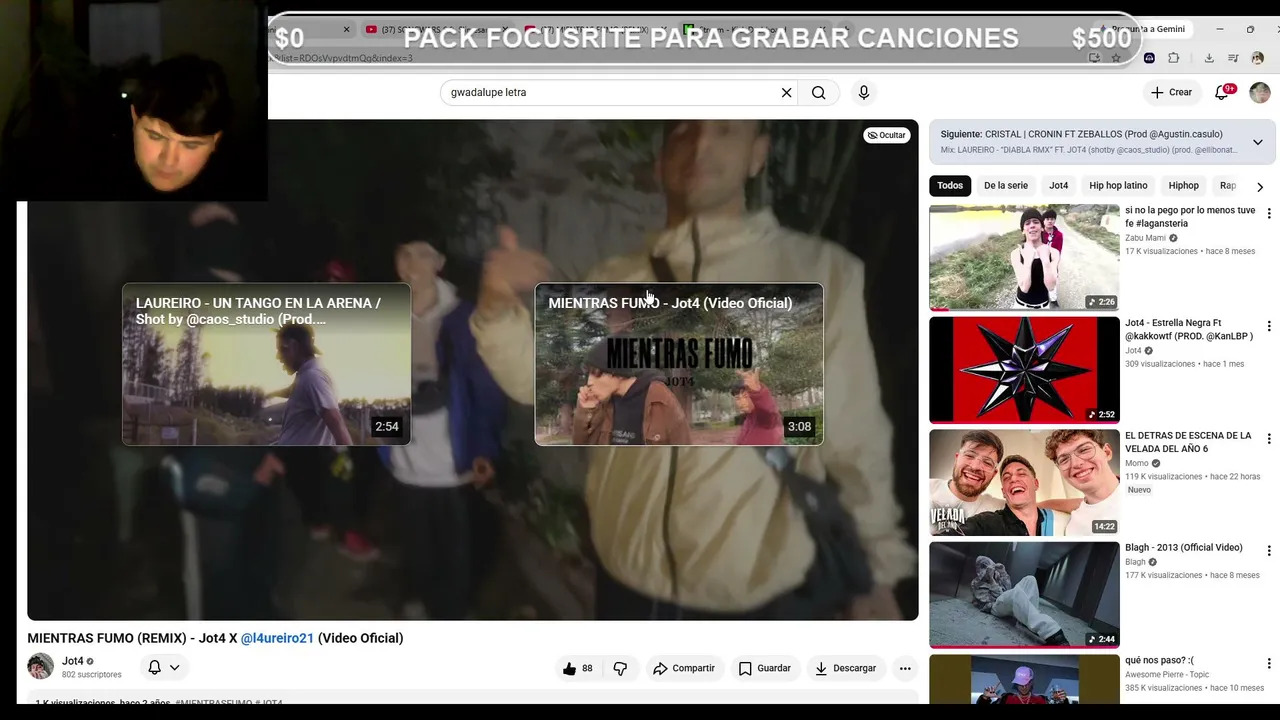The height and width of the screenshot is (720, 1280).
Task: Click the Crear button
Action: [x=1172, y=92]
